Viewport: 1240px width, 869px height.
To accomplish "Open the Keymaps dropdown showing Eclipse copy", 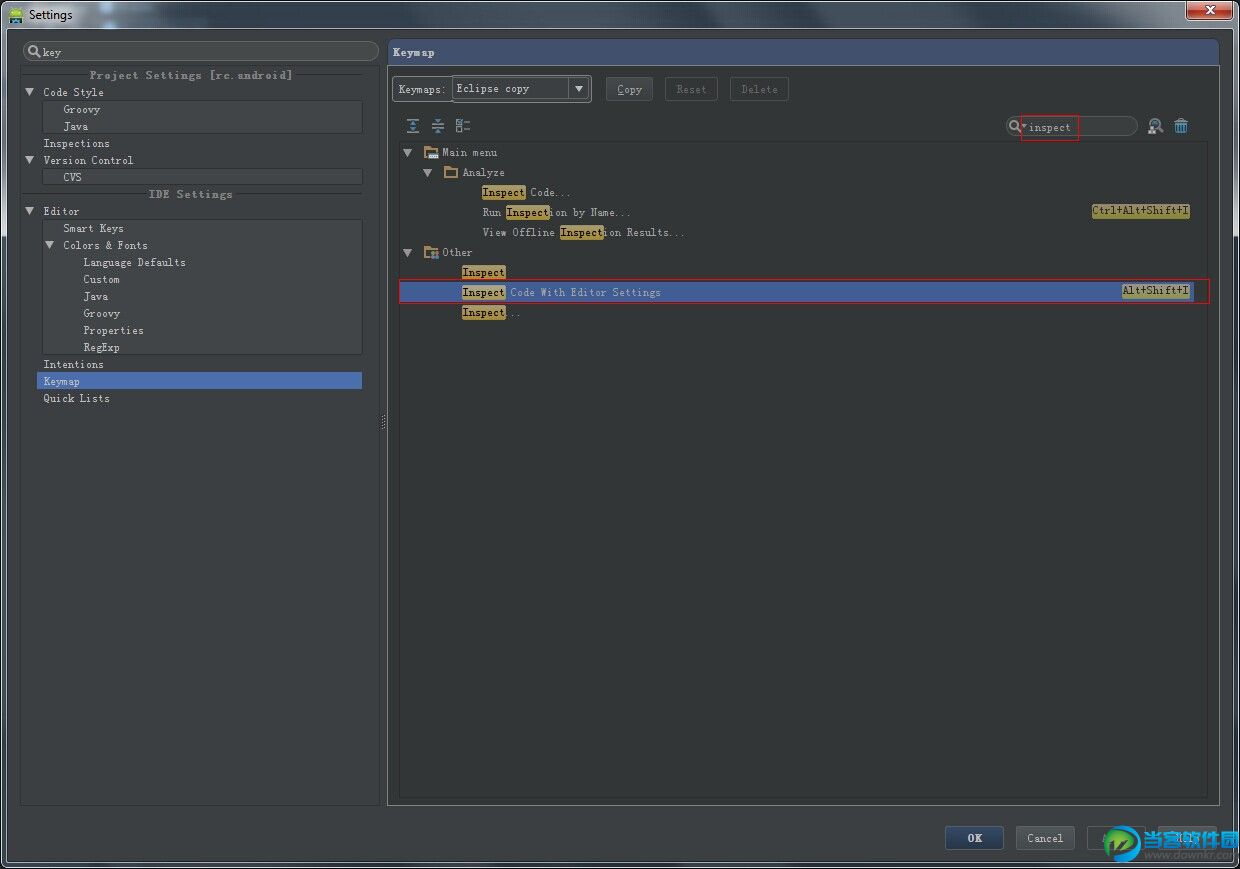I will (x=521, y=89).
